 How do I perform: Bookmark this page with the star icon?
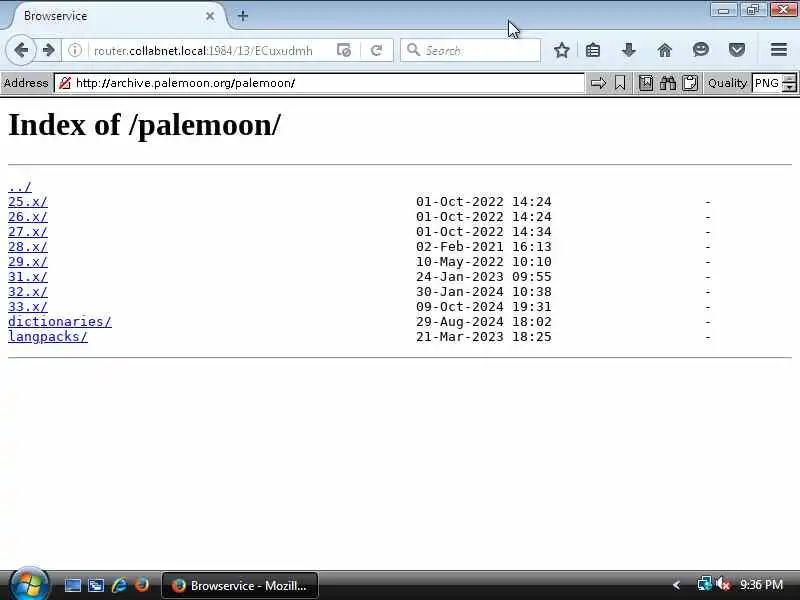click(562, 50)
